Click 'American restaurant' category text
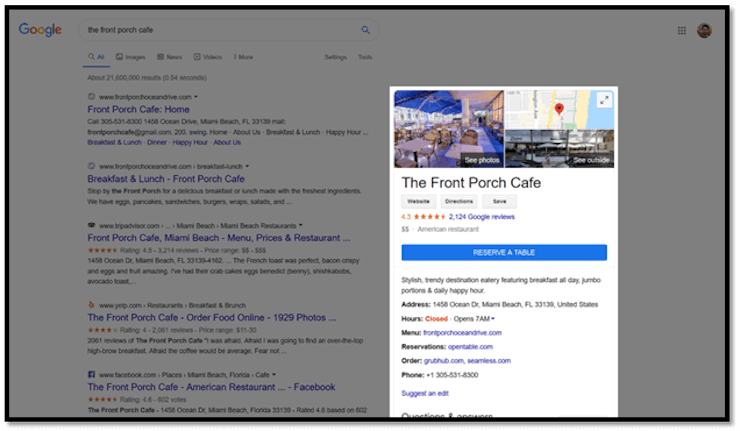740x431 pixels. pyautogui.click(x=448, y=229)
